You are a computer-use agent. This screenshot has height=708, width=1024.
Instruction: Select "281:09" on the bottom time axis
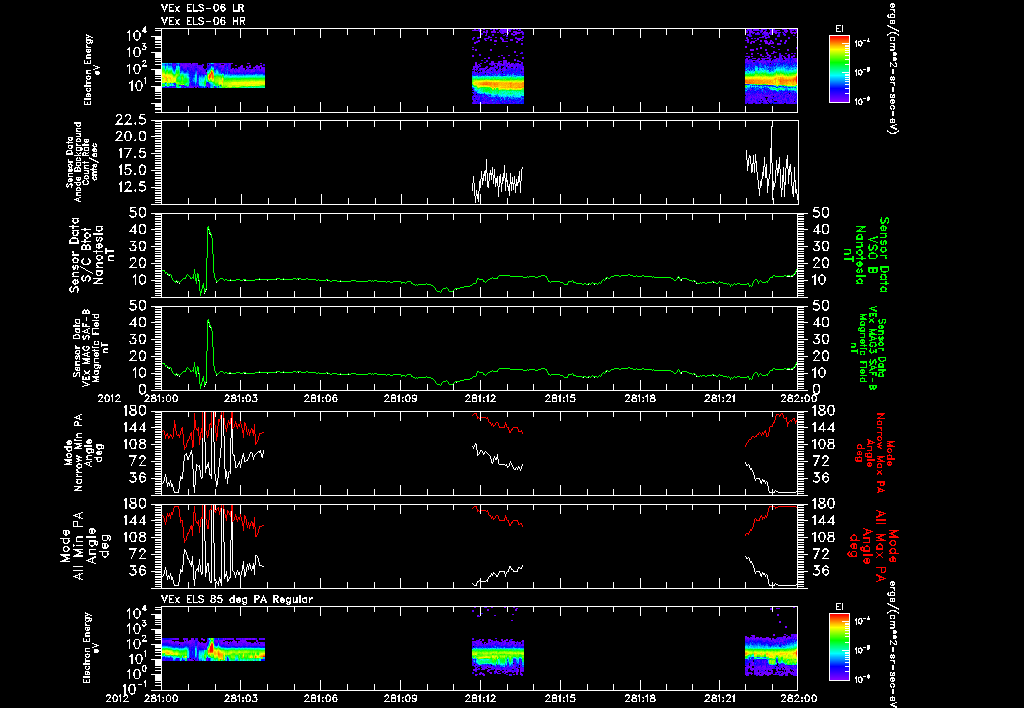point(400,698)
